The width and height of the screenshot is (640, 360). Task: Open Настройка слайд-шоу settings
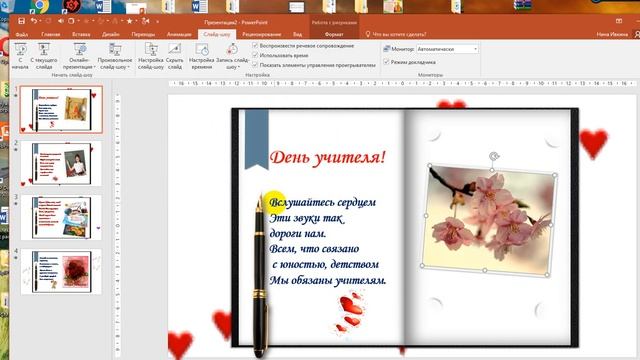(x=151, y=56)
